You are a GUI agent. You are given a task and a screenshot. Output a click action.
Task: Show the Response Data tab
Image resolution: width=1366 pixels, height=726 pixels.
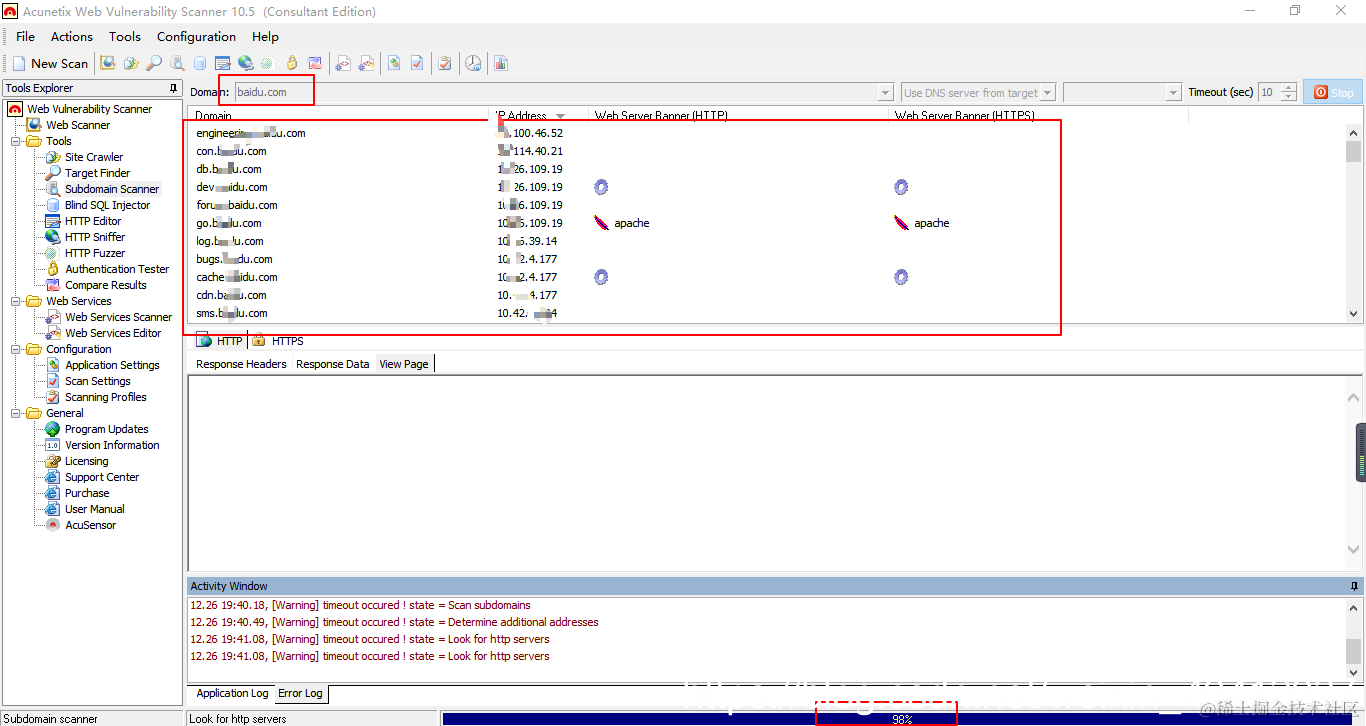tap(333, 364)
